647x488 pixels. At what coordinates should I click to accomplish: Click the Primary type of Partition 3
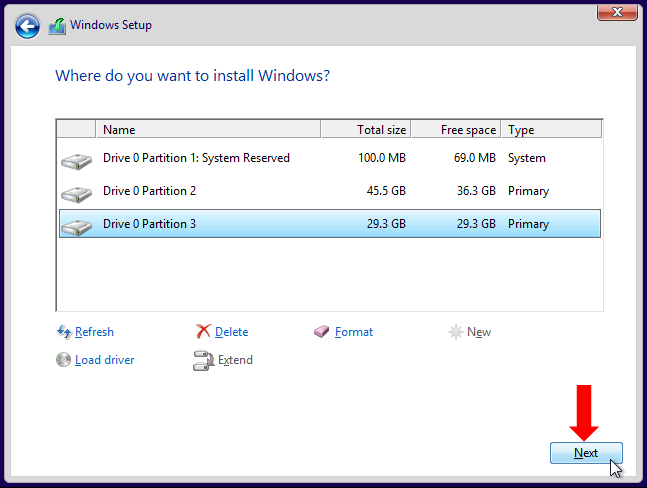[x=528, y=224]
